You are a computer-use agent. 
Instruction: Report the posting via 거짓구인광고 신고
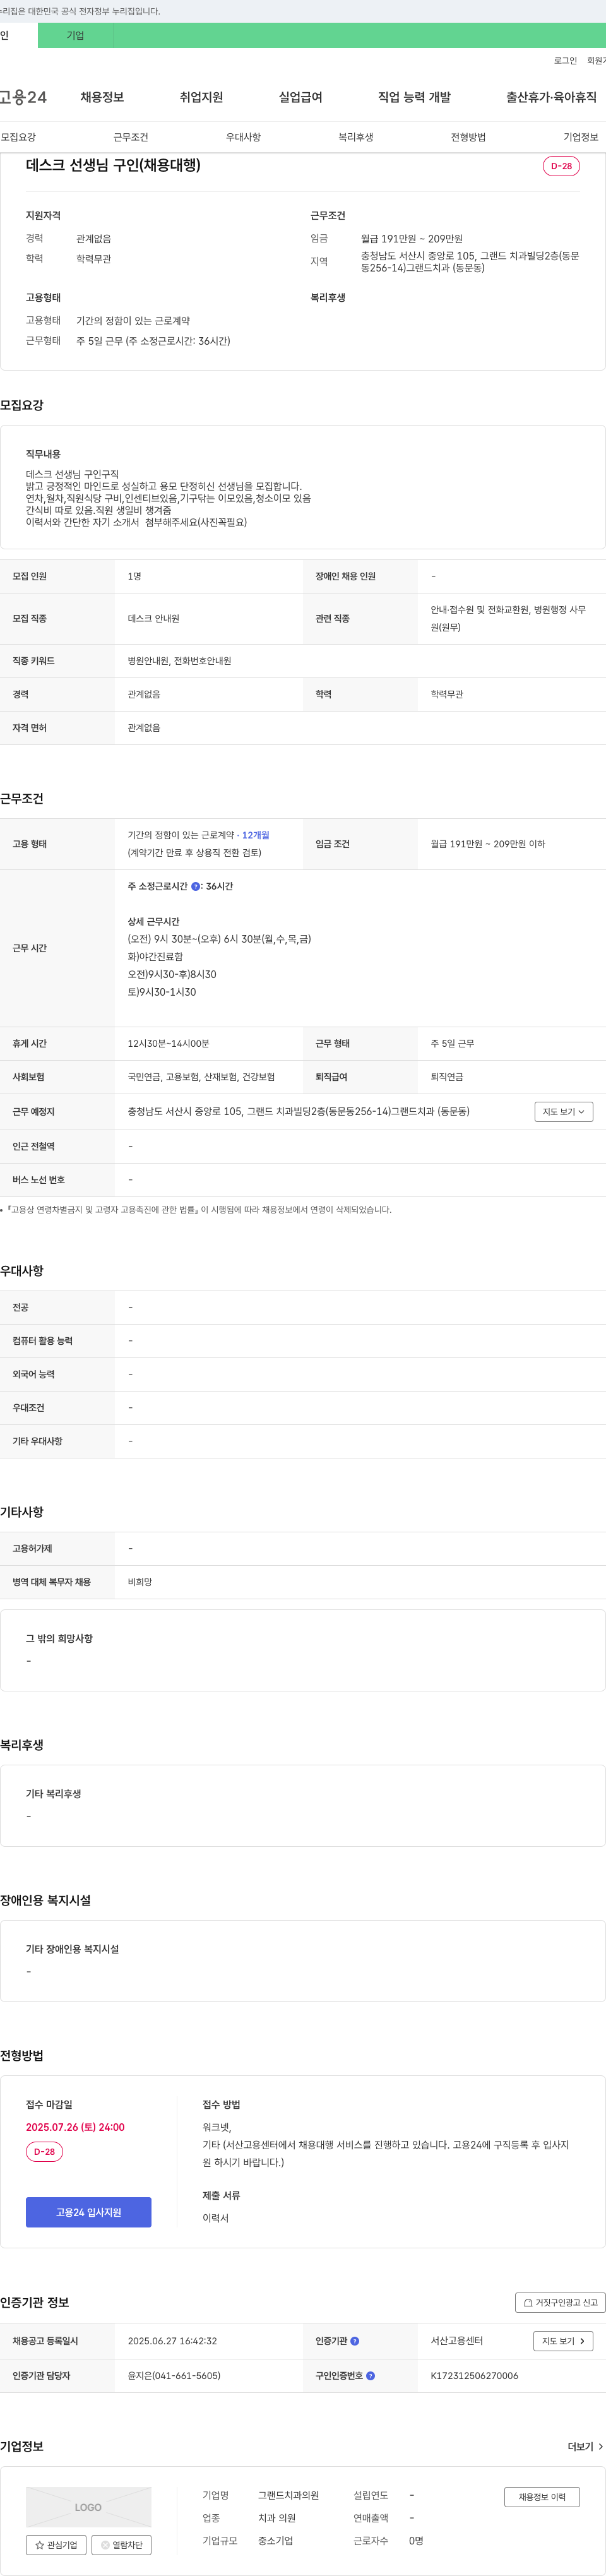561,2302
